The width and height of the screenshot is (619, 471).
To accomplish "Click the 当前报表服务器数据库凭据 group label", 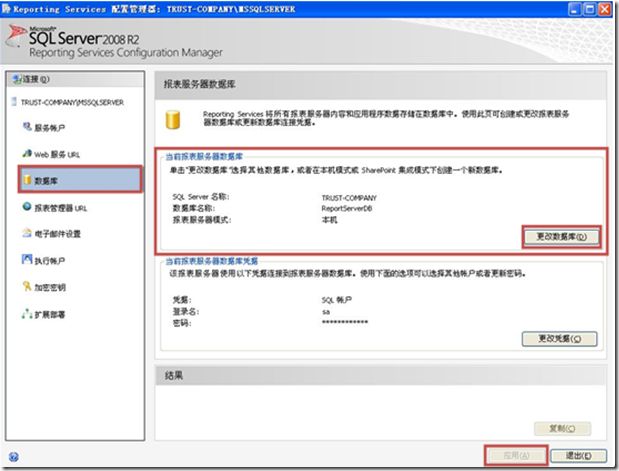I will (x=212, y=261).
